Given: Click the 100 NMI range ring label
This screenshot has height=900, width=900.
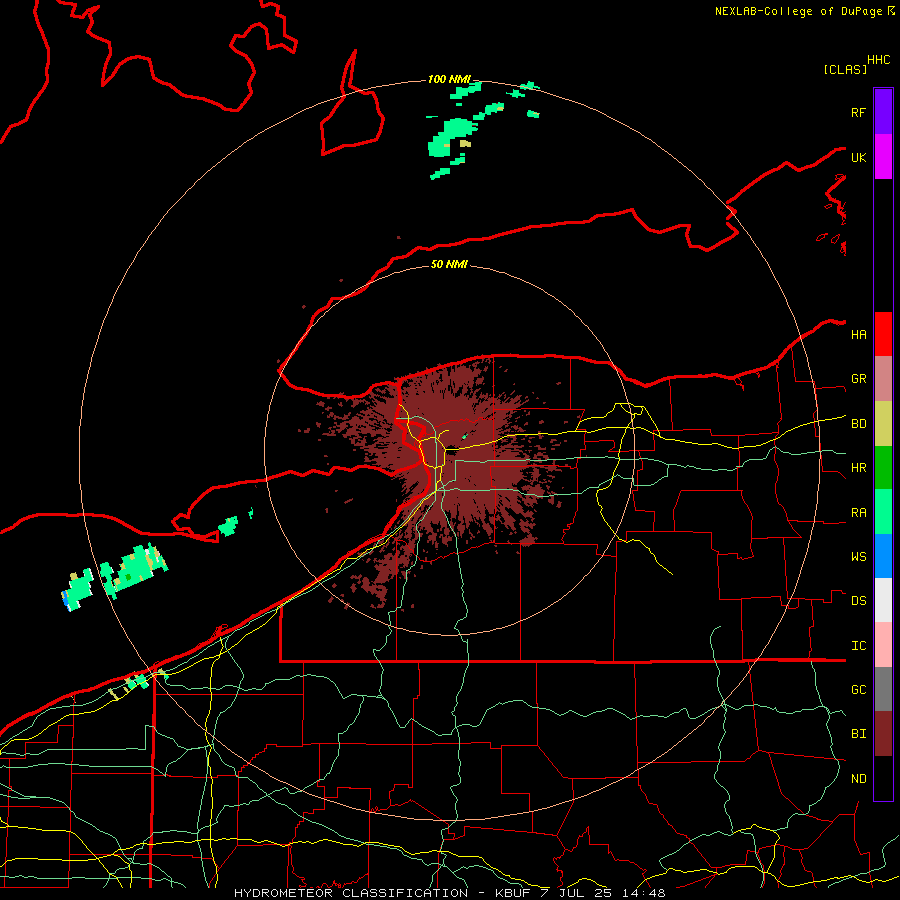Looking at the screenshot, I should [x=449, y=79].
